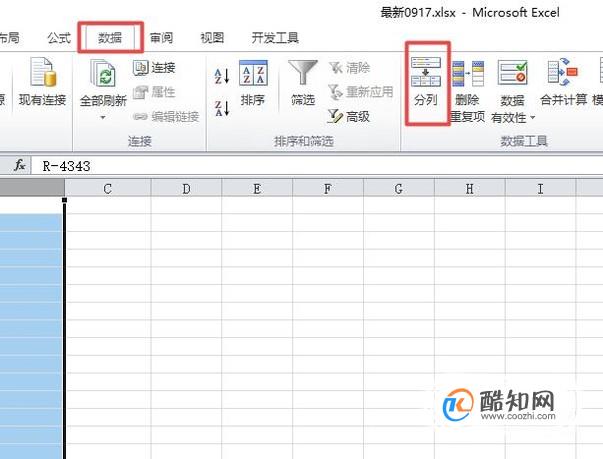Viewport: 603px width, 459px height.
Task: Click the formula bar showing R-4343
Action: tap(315, 166)
